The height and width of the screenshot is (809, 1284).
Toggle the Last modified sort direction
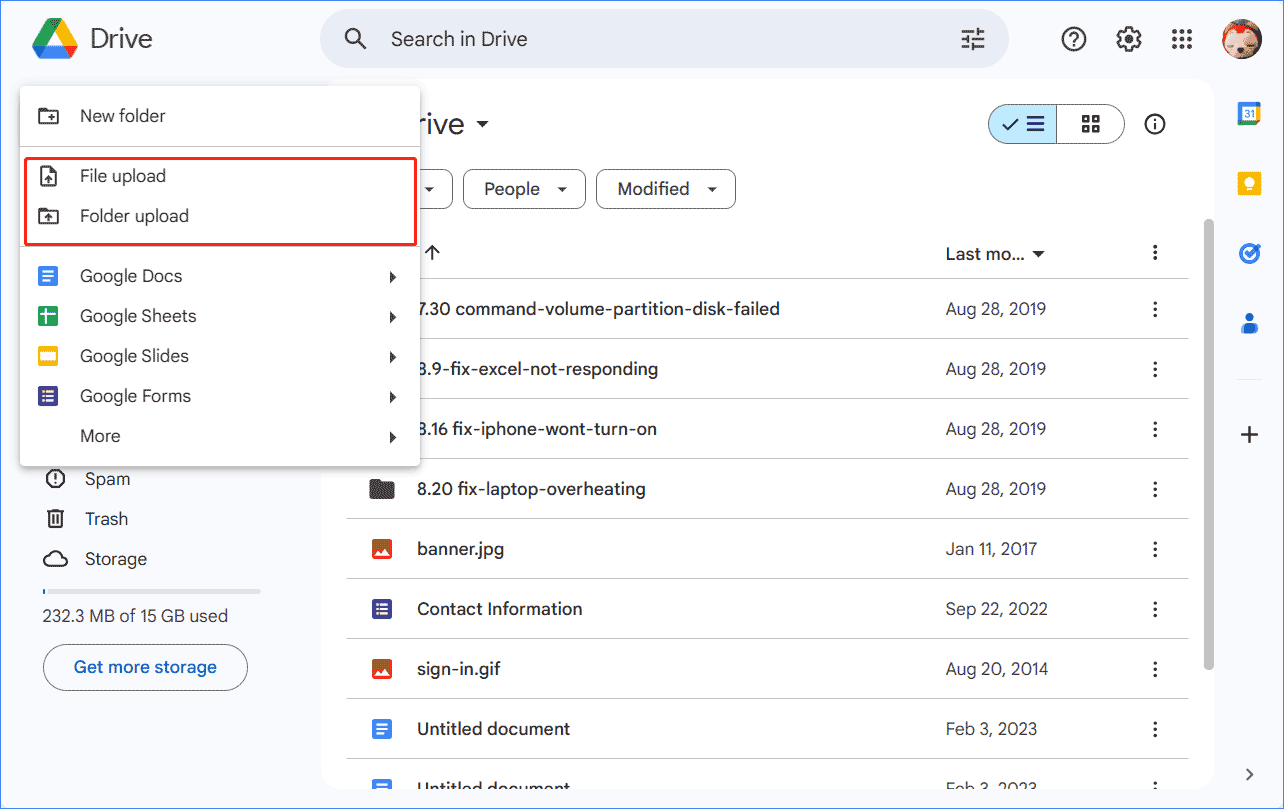996,253
